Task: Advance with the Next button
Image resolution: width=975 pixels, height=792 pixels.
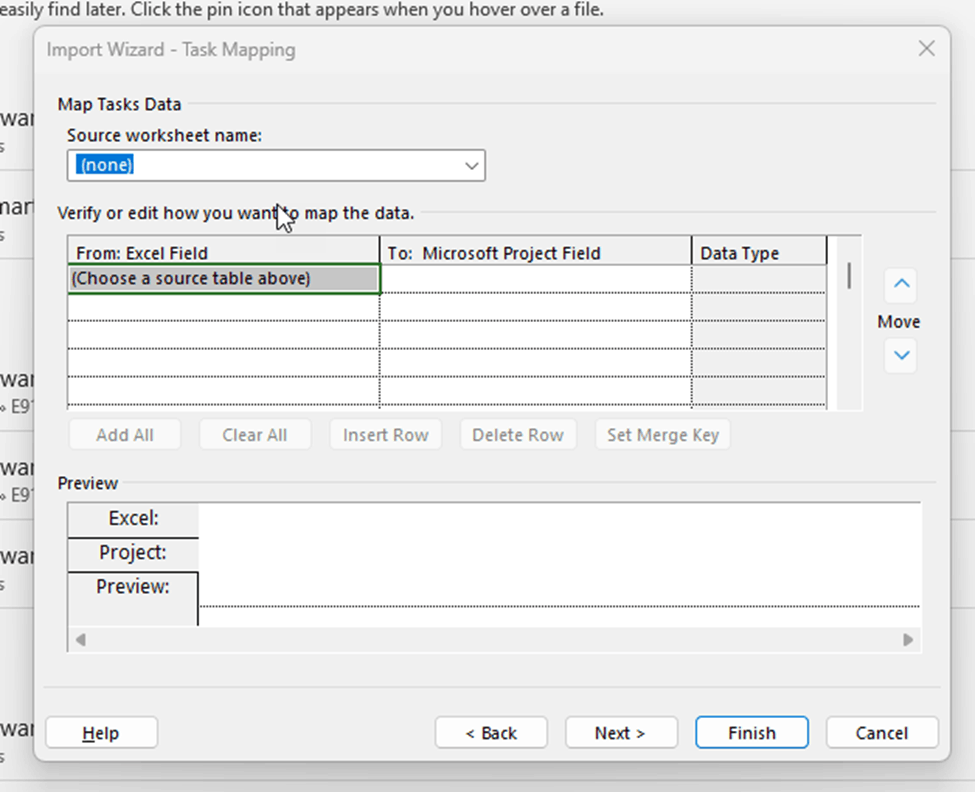Action: click(621, 732)
